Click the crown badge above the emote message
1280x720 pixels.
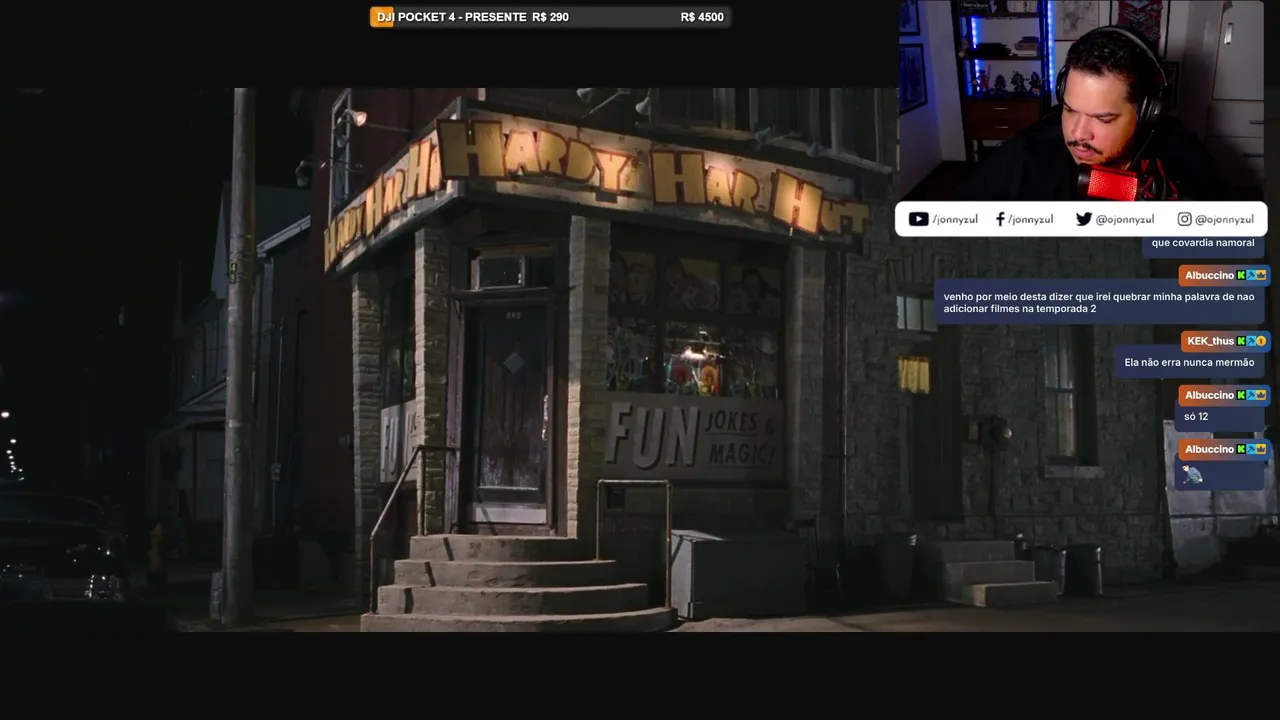[1261, 449]
